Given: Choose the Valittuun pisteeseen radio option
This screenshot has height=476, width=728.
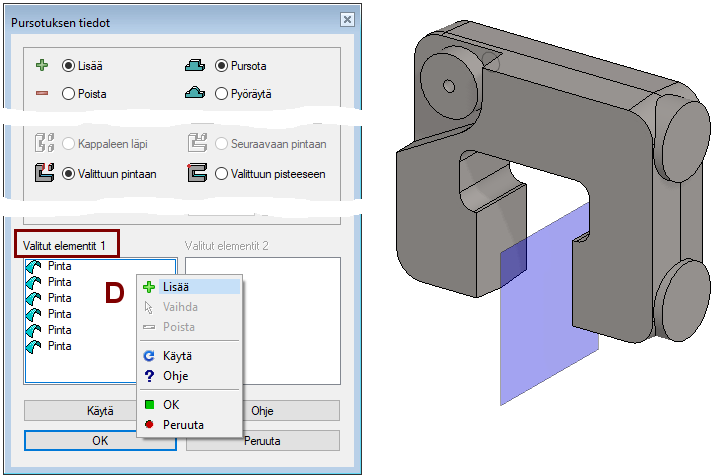Looking at the screenshot, I should [222, 173].
